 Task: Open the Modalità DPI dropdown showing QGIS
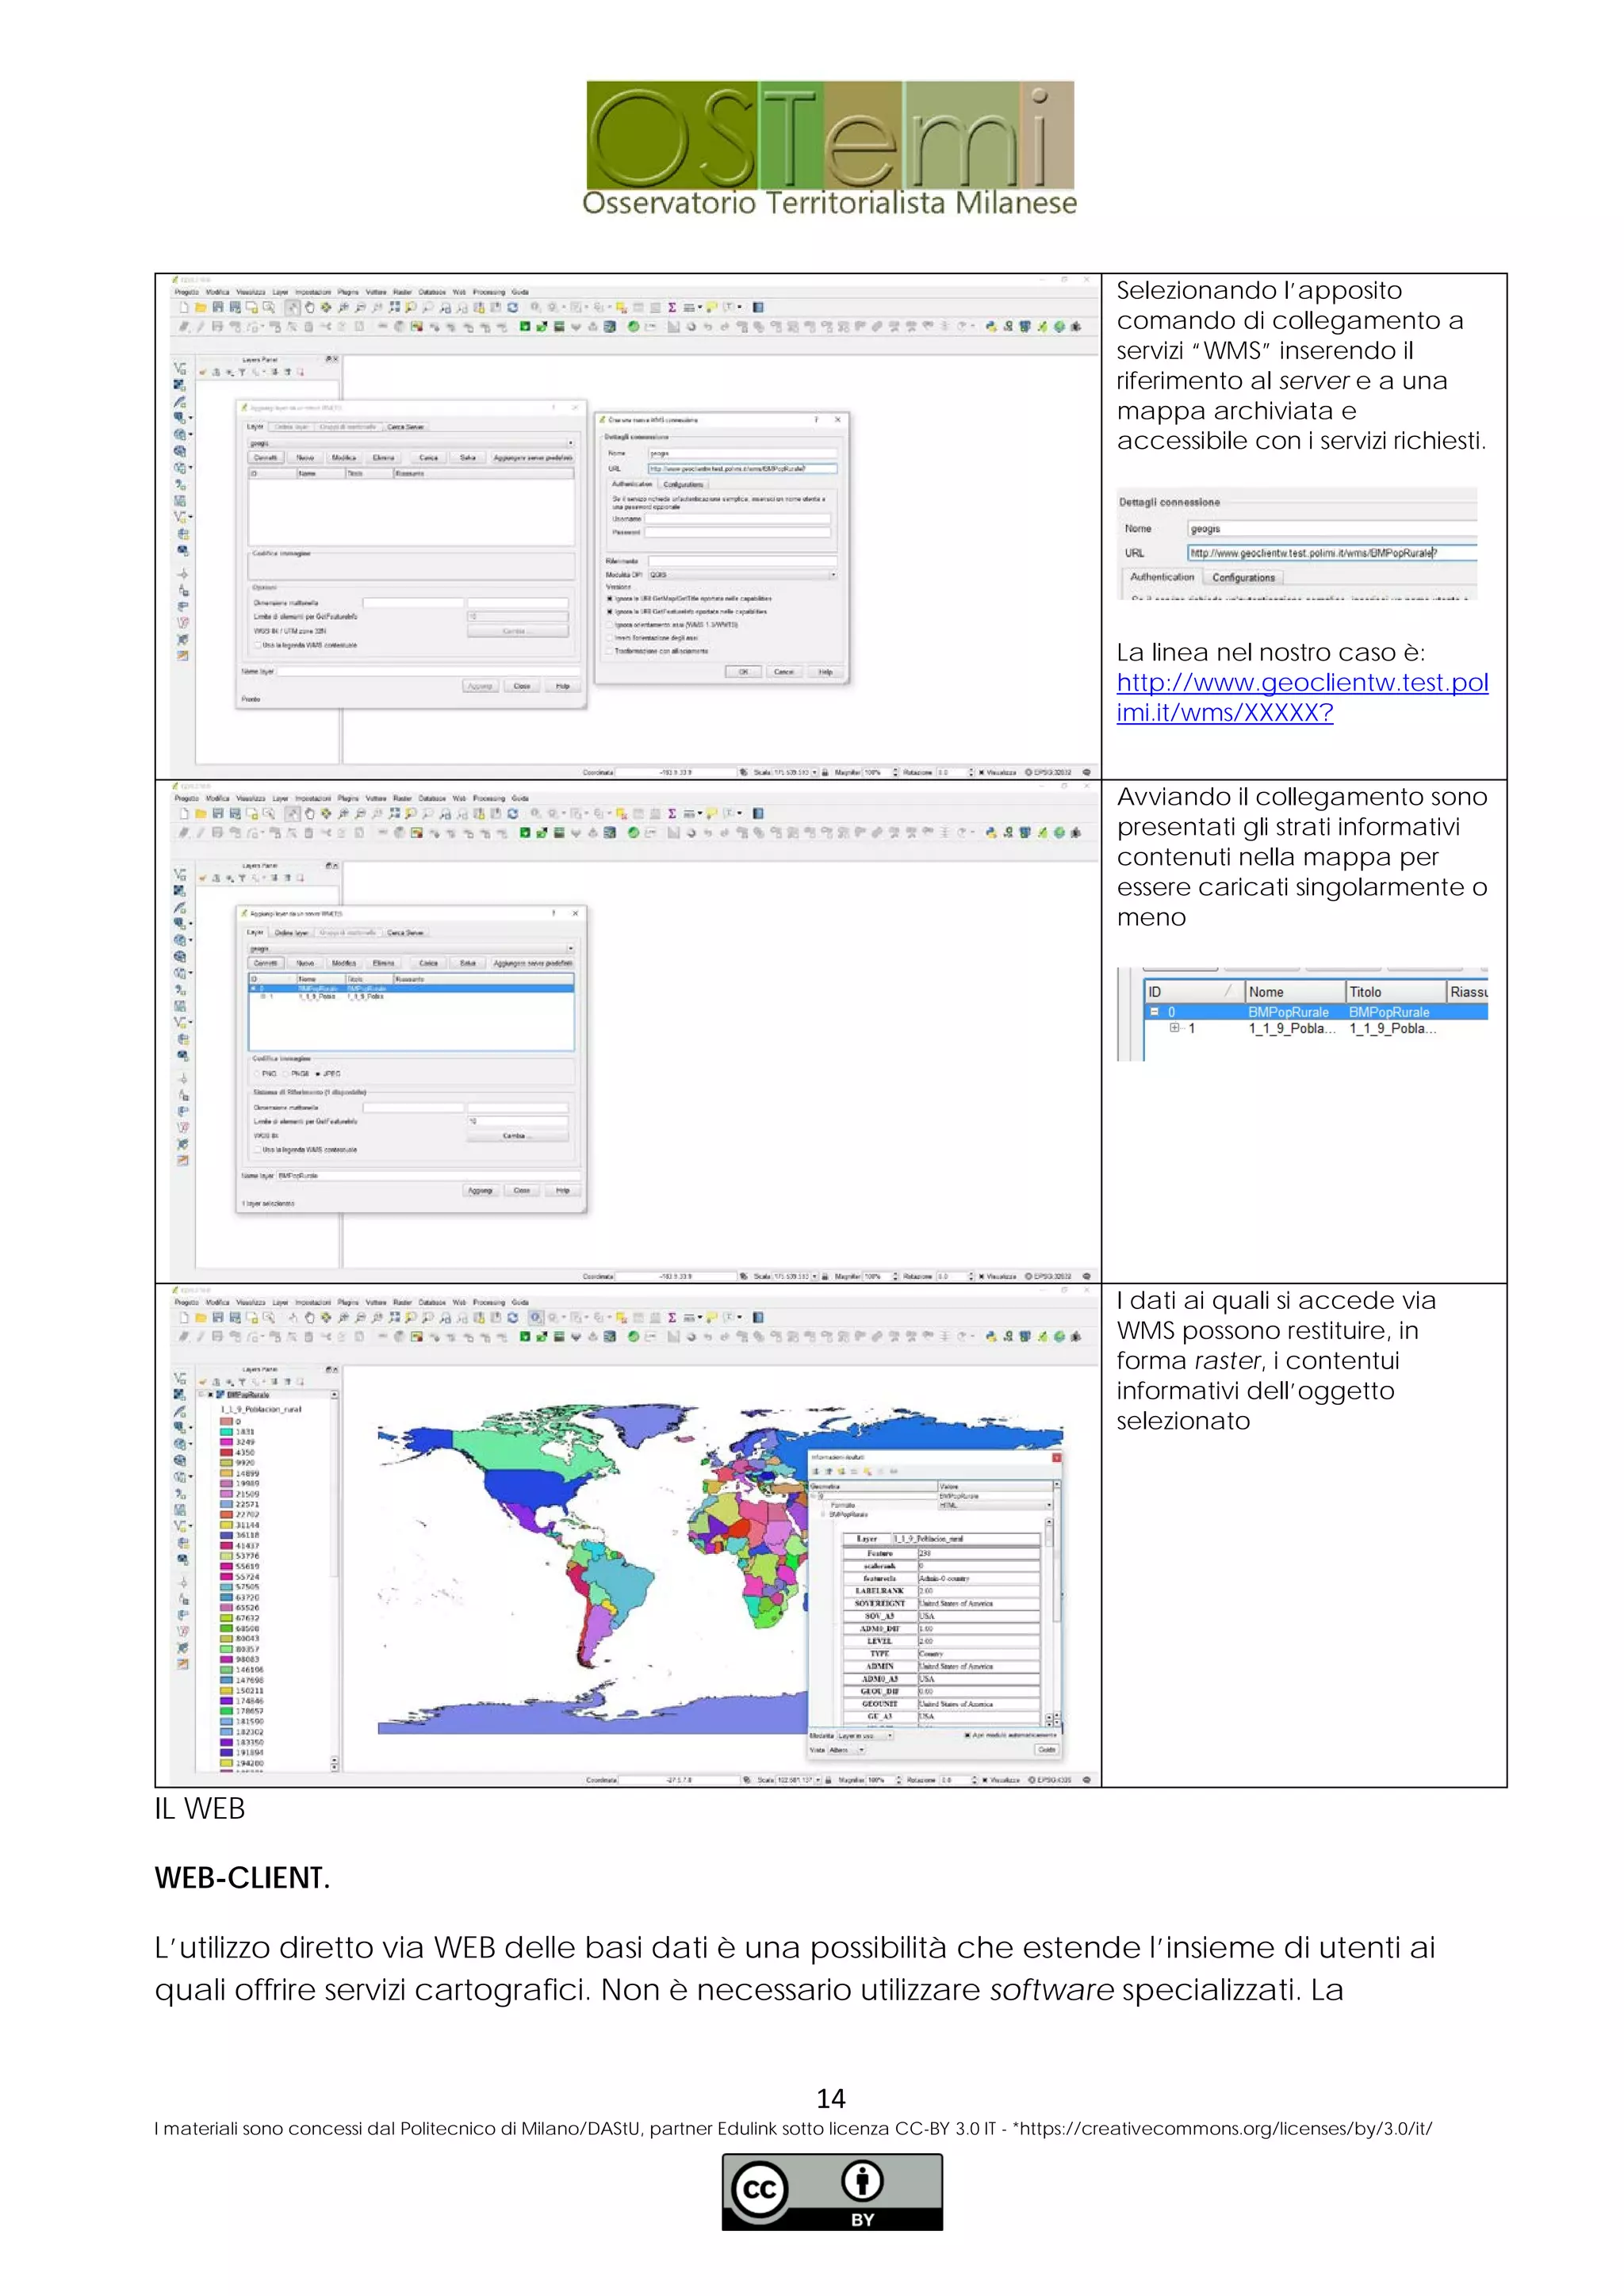[x=743, y=575]
